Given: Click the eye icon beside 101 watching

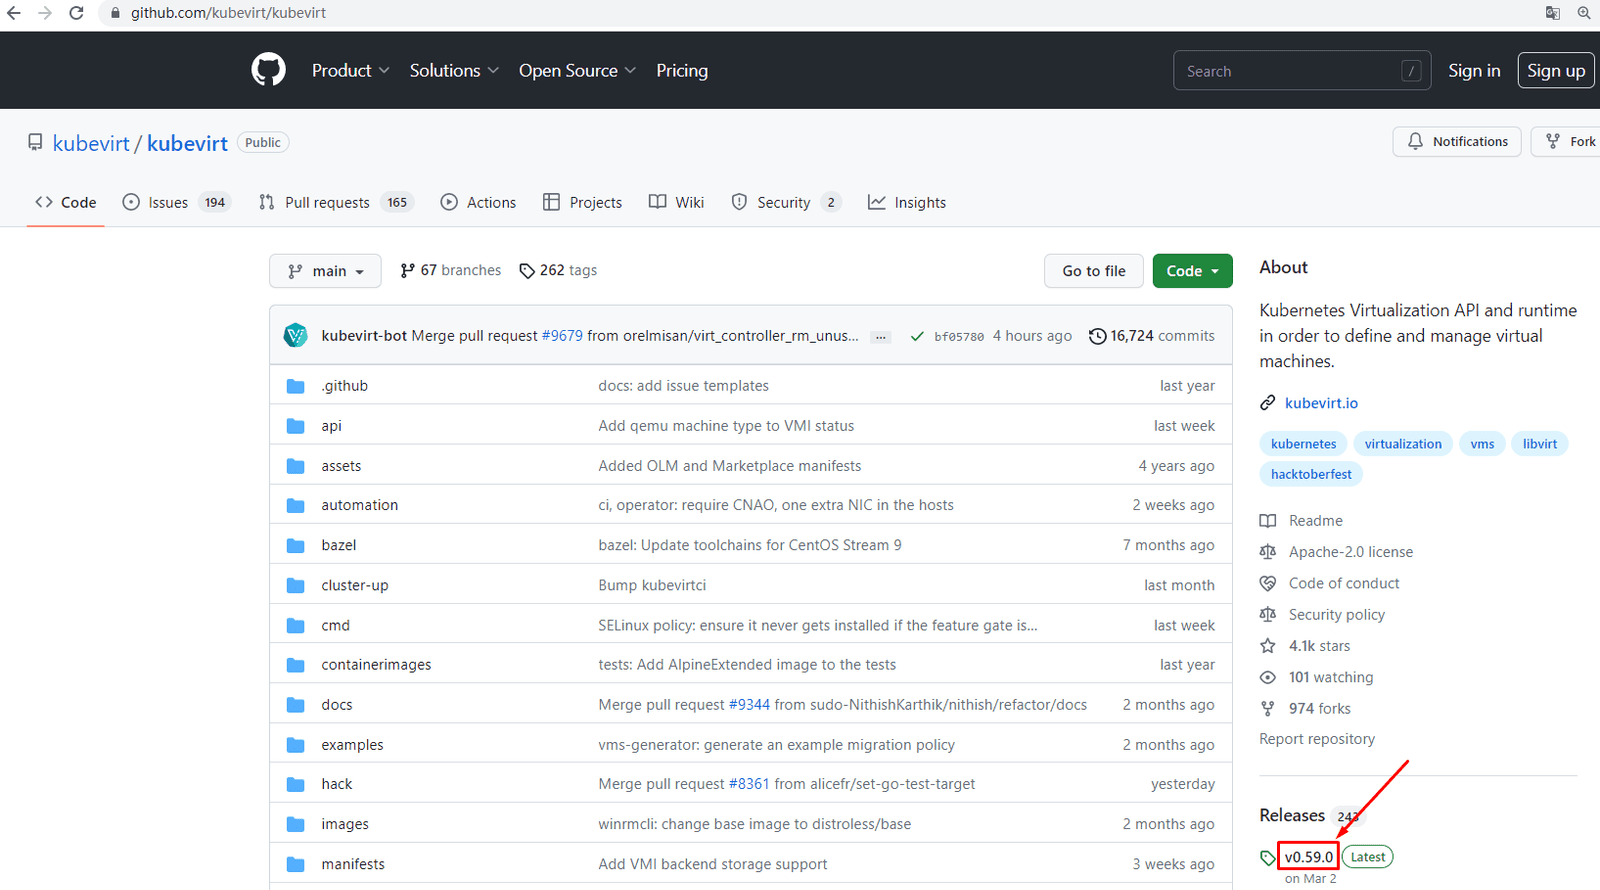Looking at the screenshot, I should coord(1268,677).
